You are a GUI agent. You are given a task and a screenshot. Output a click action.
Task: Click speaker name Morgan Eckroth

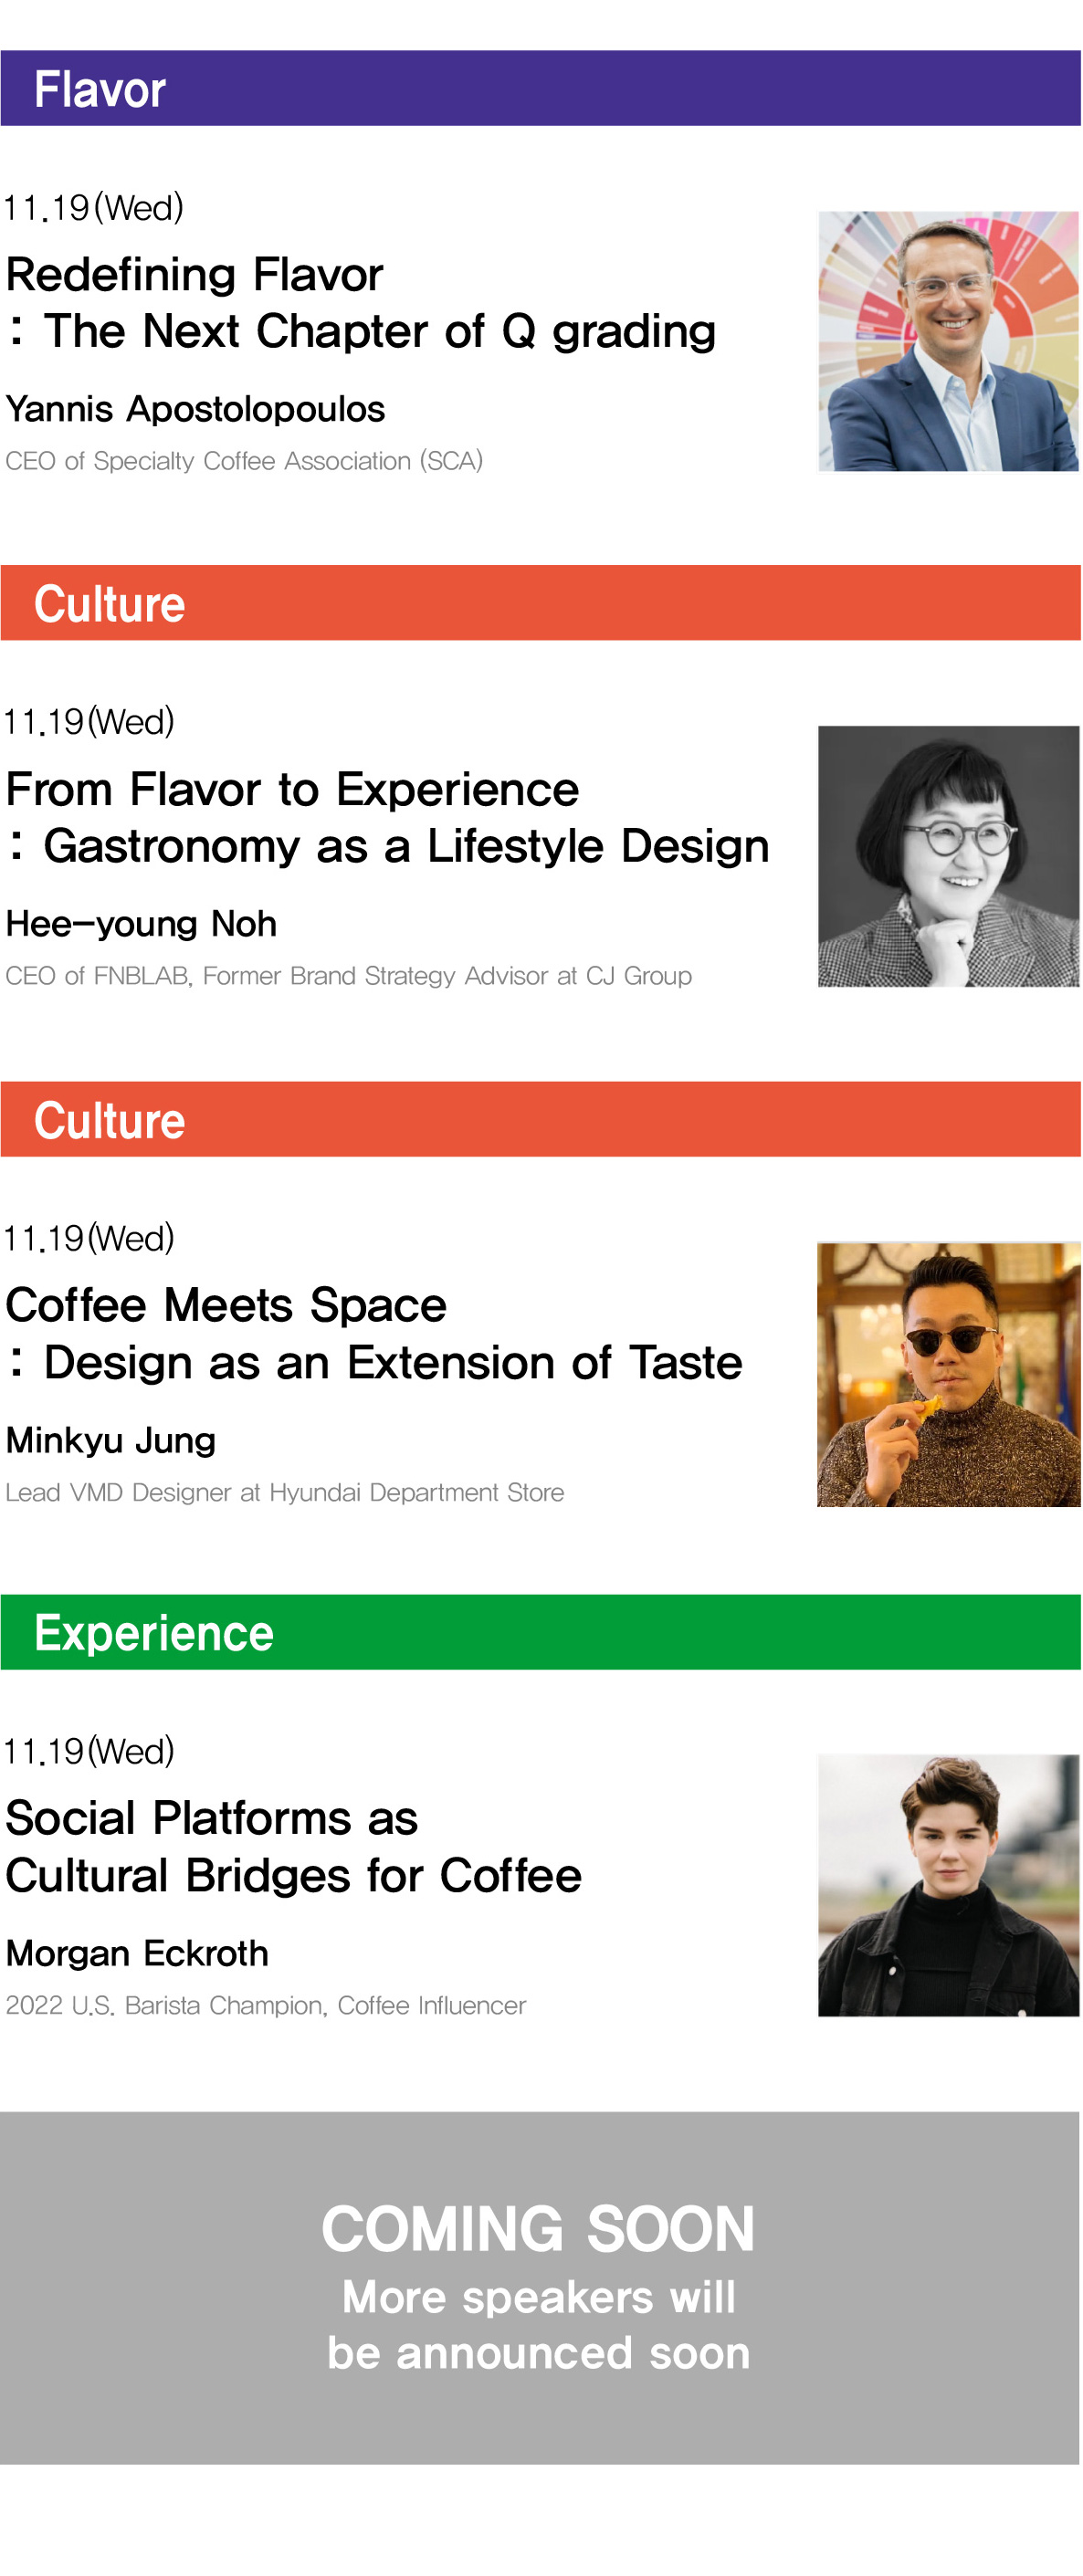click(137, 1953)
